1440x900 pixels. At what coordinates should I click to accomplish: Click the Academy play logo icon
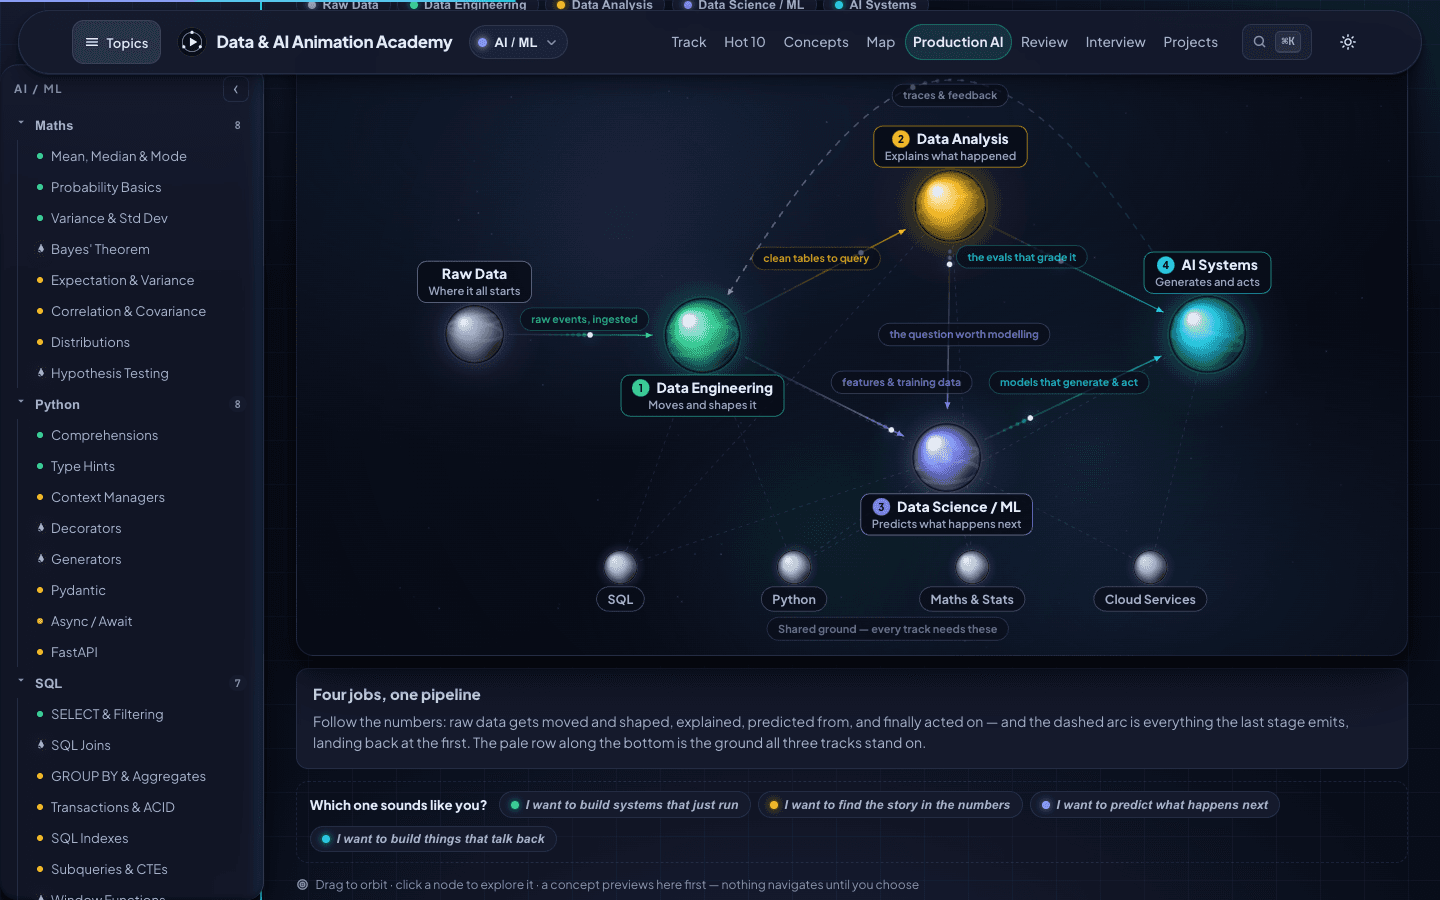(191, 42)
